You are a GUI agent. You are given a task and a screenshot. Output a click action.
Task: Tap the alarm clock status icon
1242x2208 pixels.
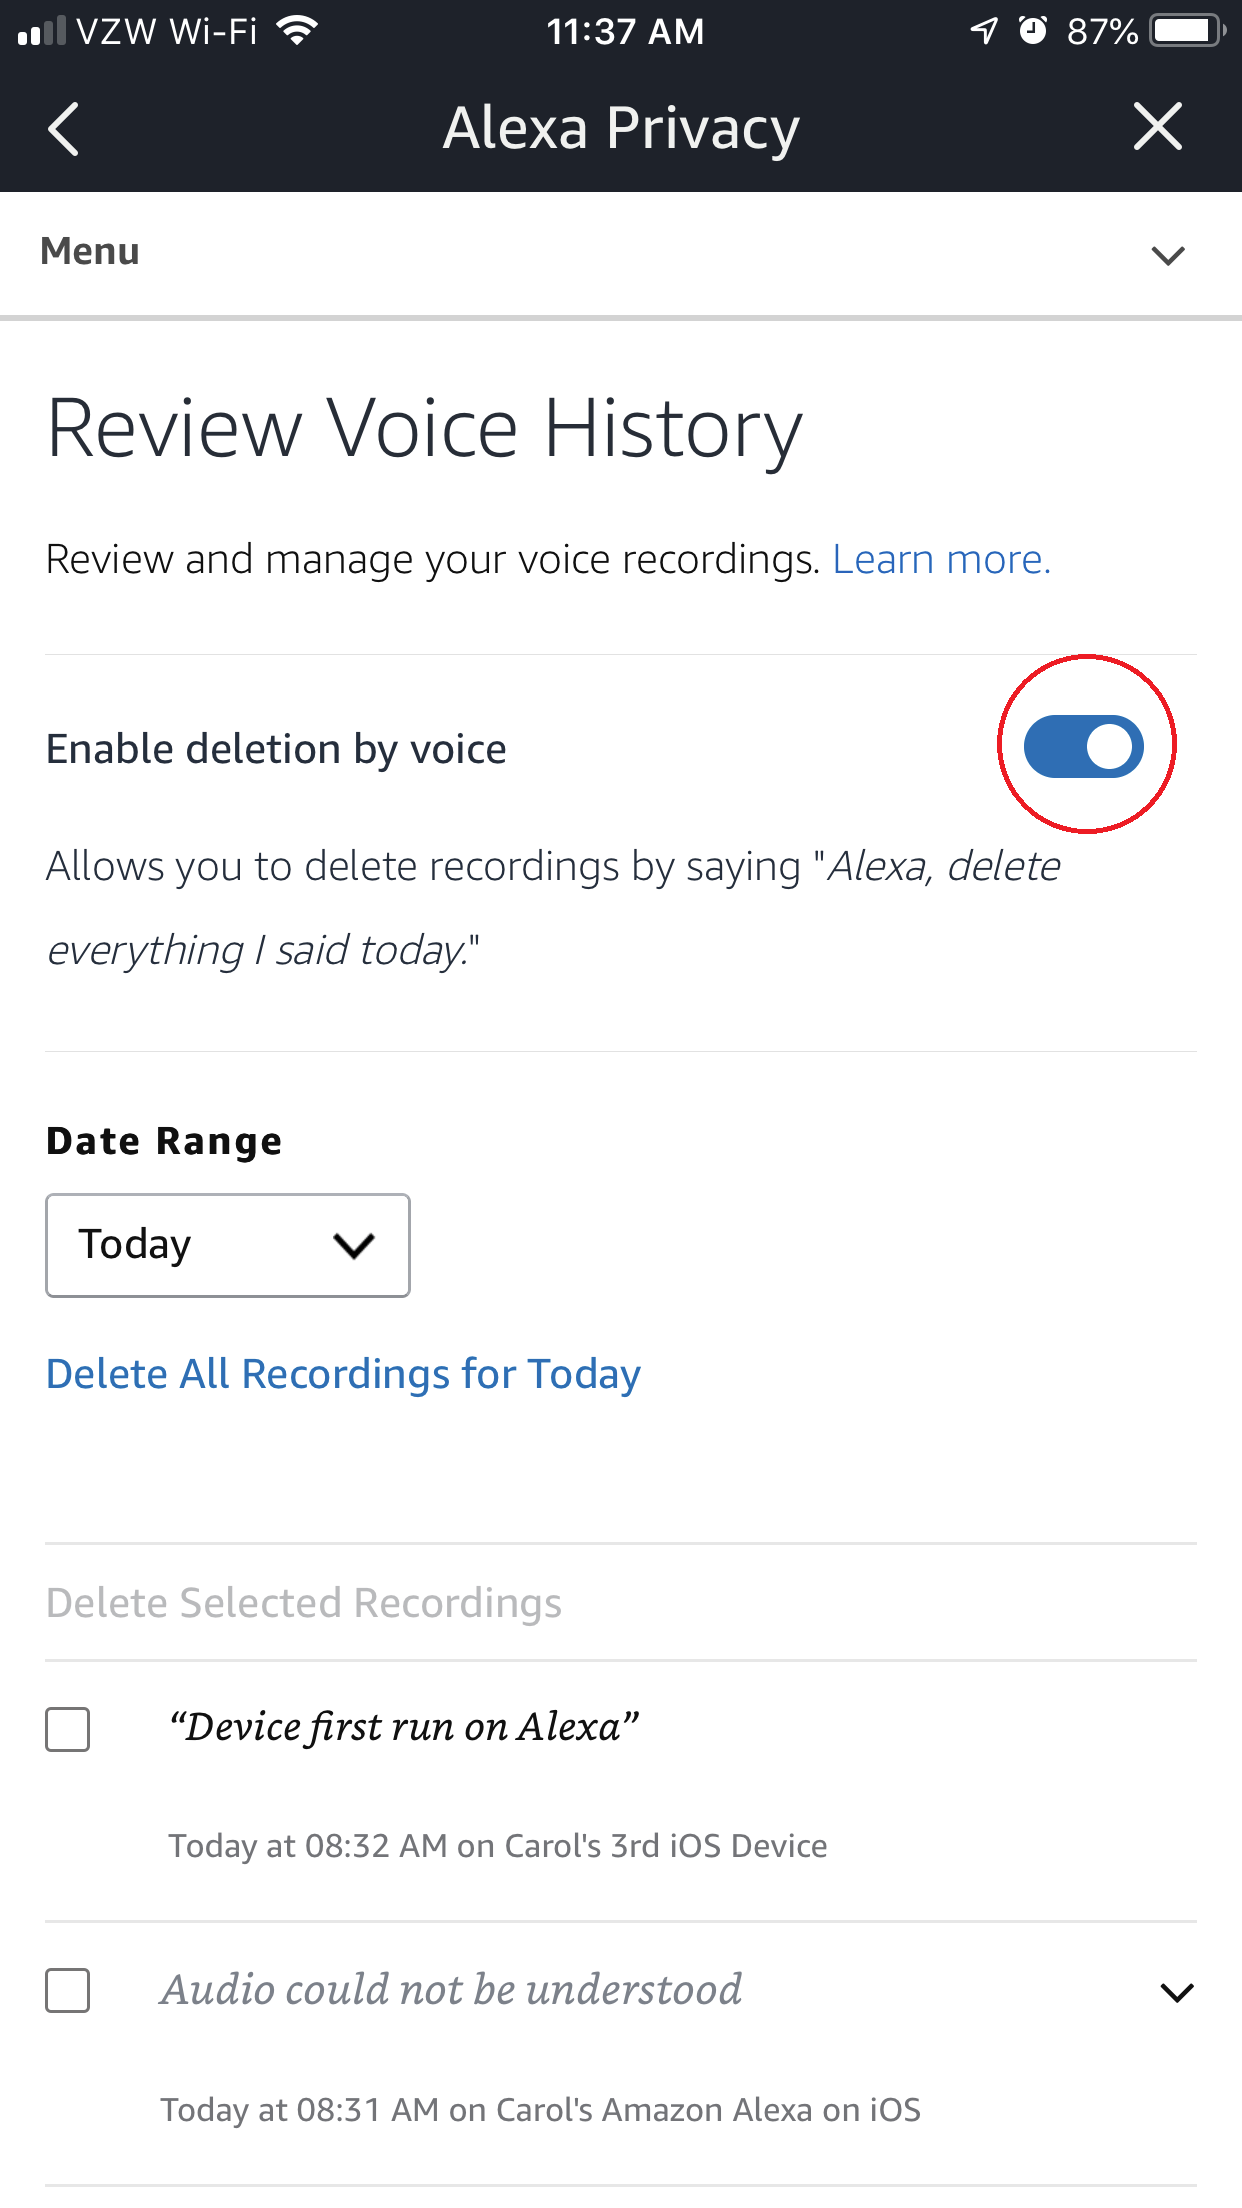click(x=1033, y=30)
